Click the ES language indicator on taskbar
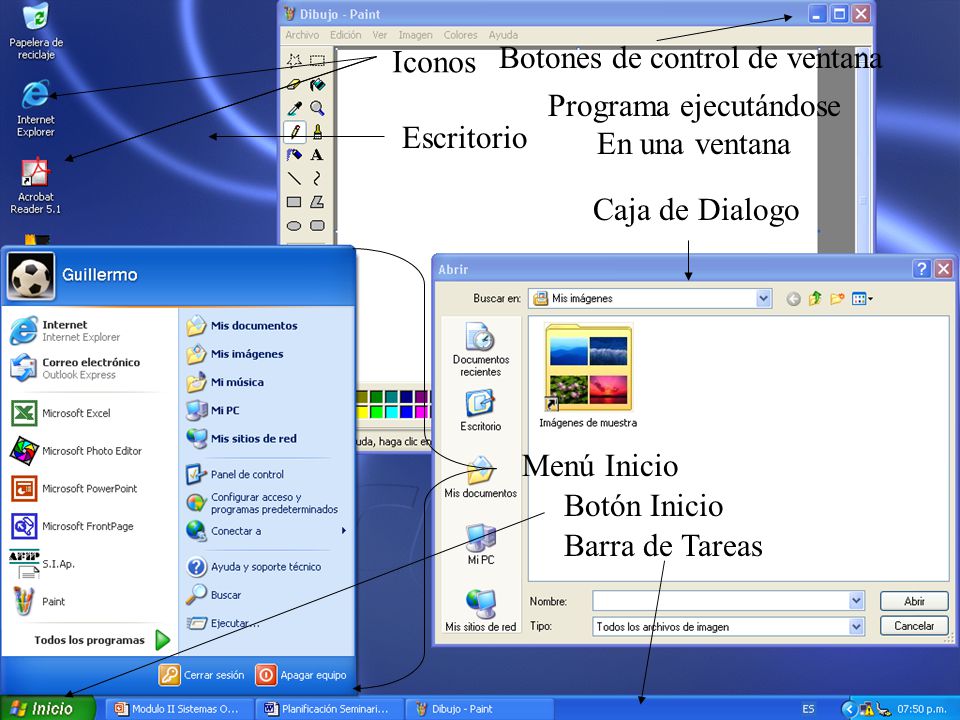 click(808, 709)
